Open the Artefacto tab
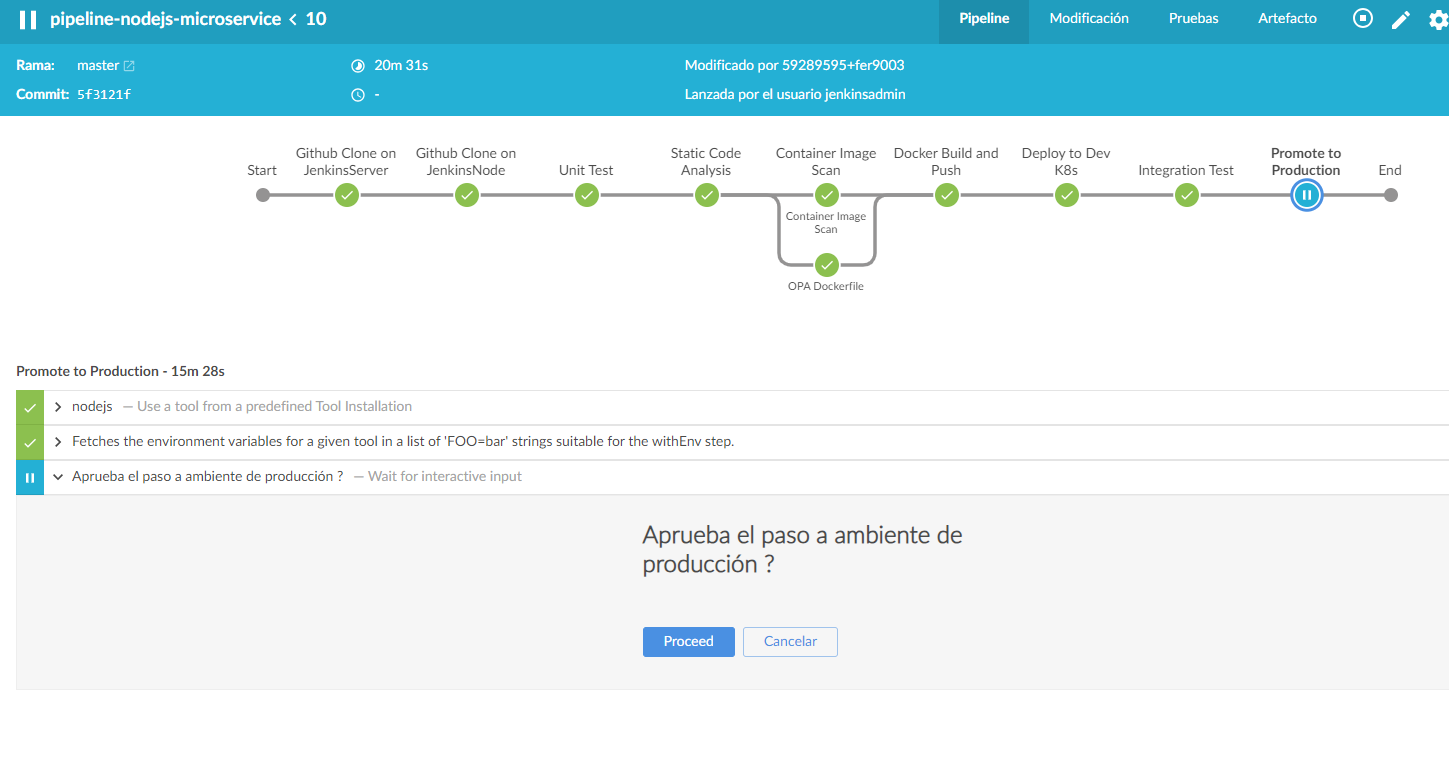Image resolution: width=1449 pixels, height=763 pixels. (1288, 19)
